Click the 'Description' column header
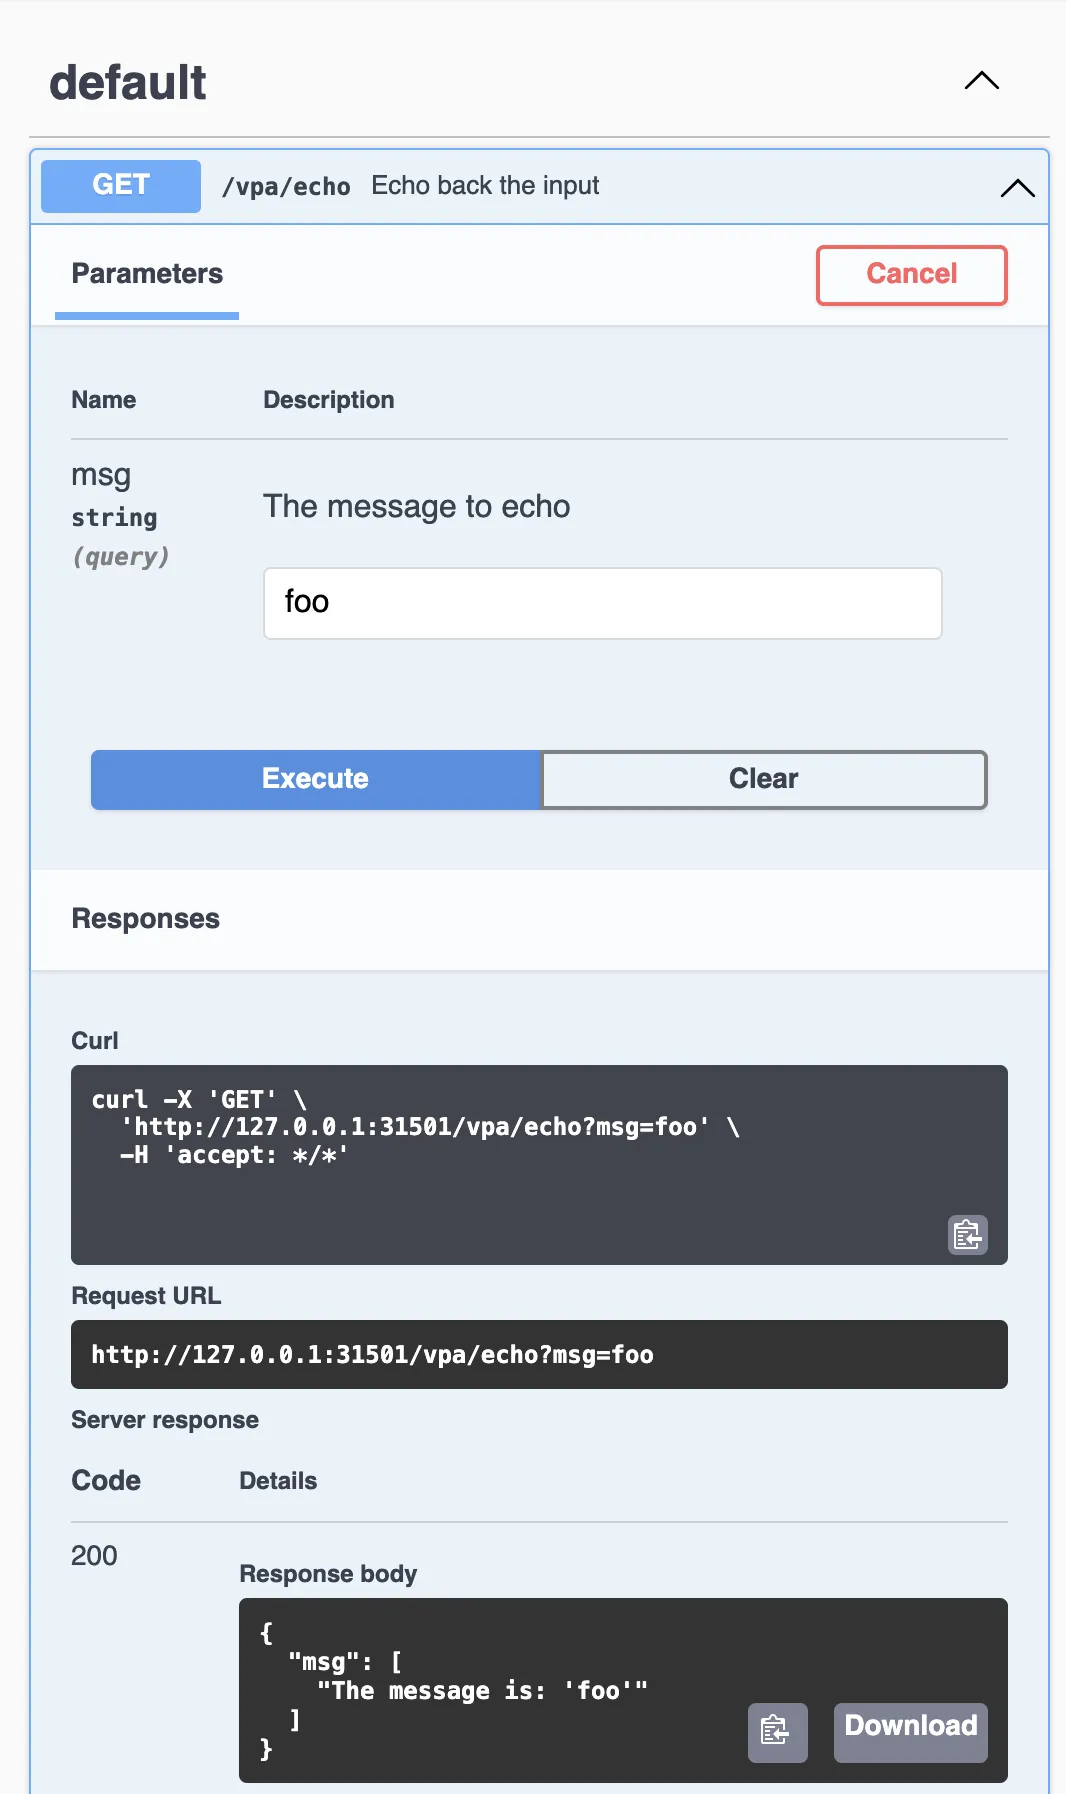The height and width of the screenshot is (1794, 1066). 329,400
